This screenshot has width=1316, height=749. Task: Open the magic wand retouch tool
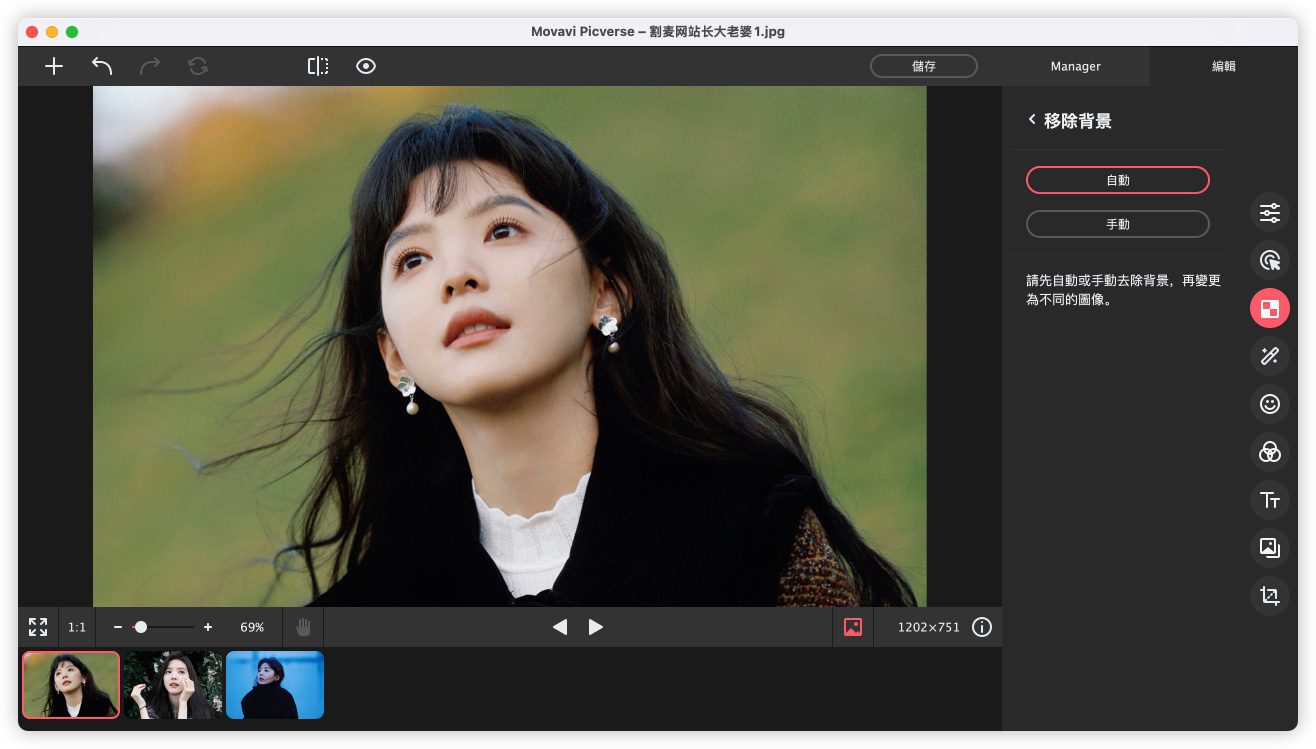point(1269,356)
